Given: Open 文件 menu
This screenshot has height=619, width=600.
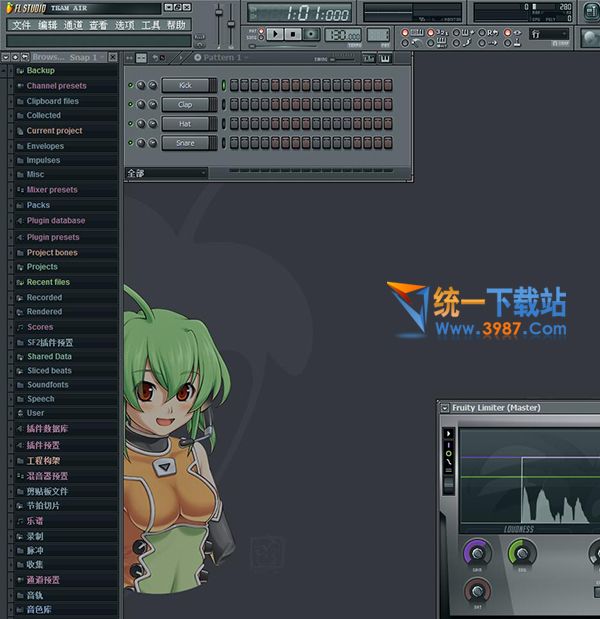Looking at the screenshot, I should (21, 25).
